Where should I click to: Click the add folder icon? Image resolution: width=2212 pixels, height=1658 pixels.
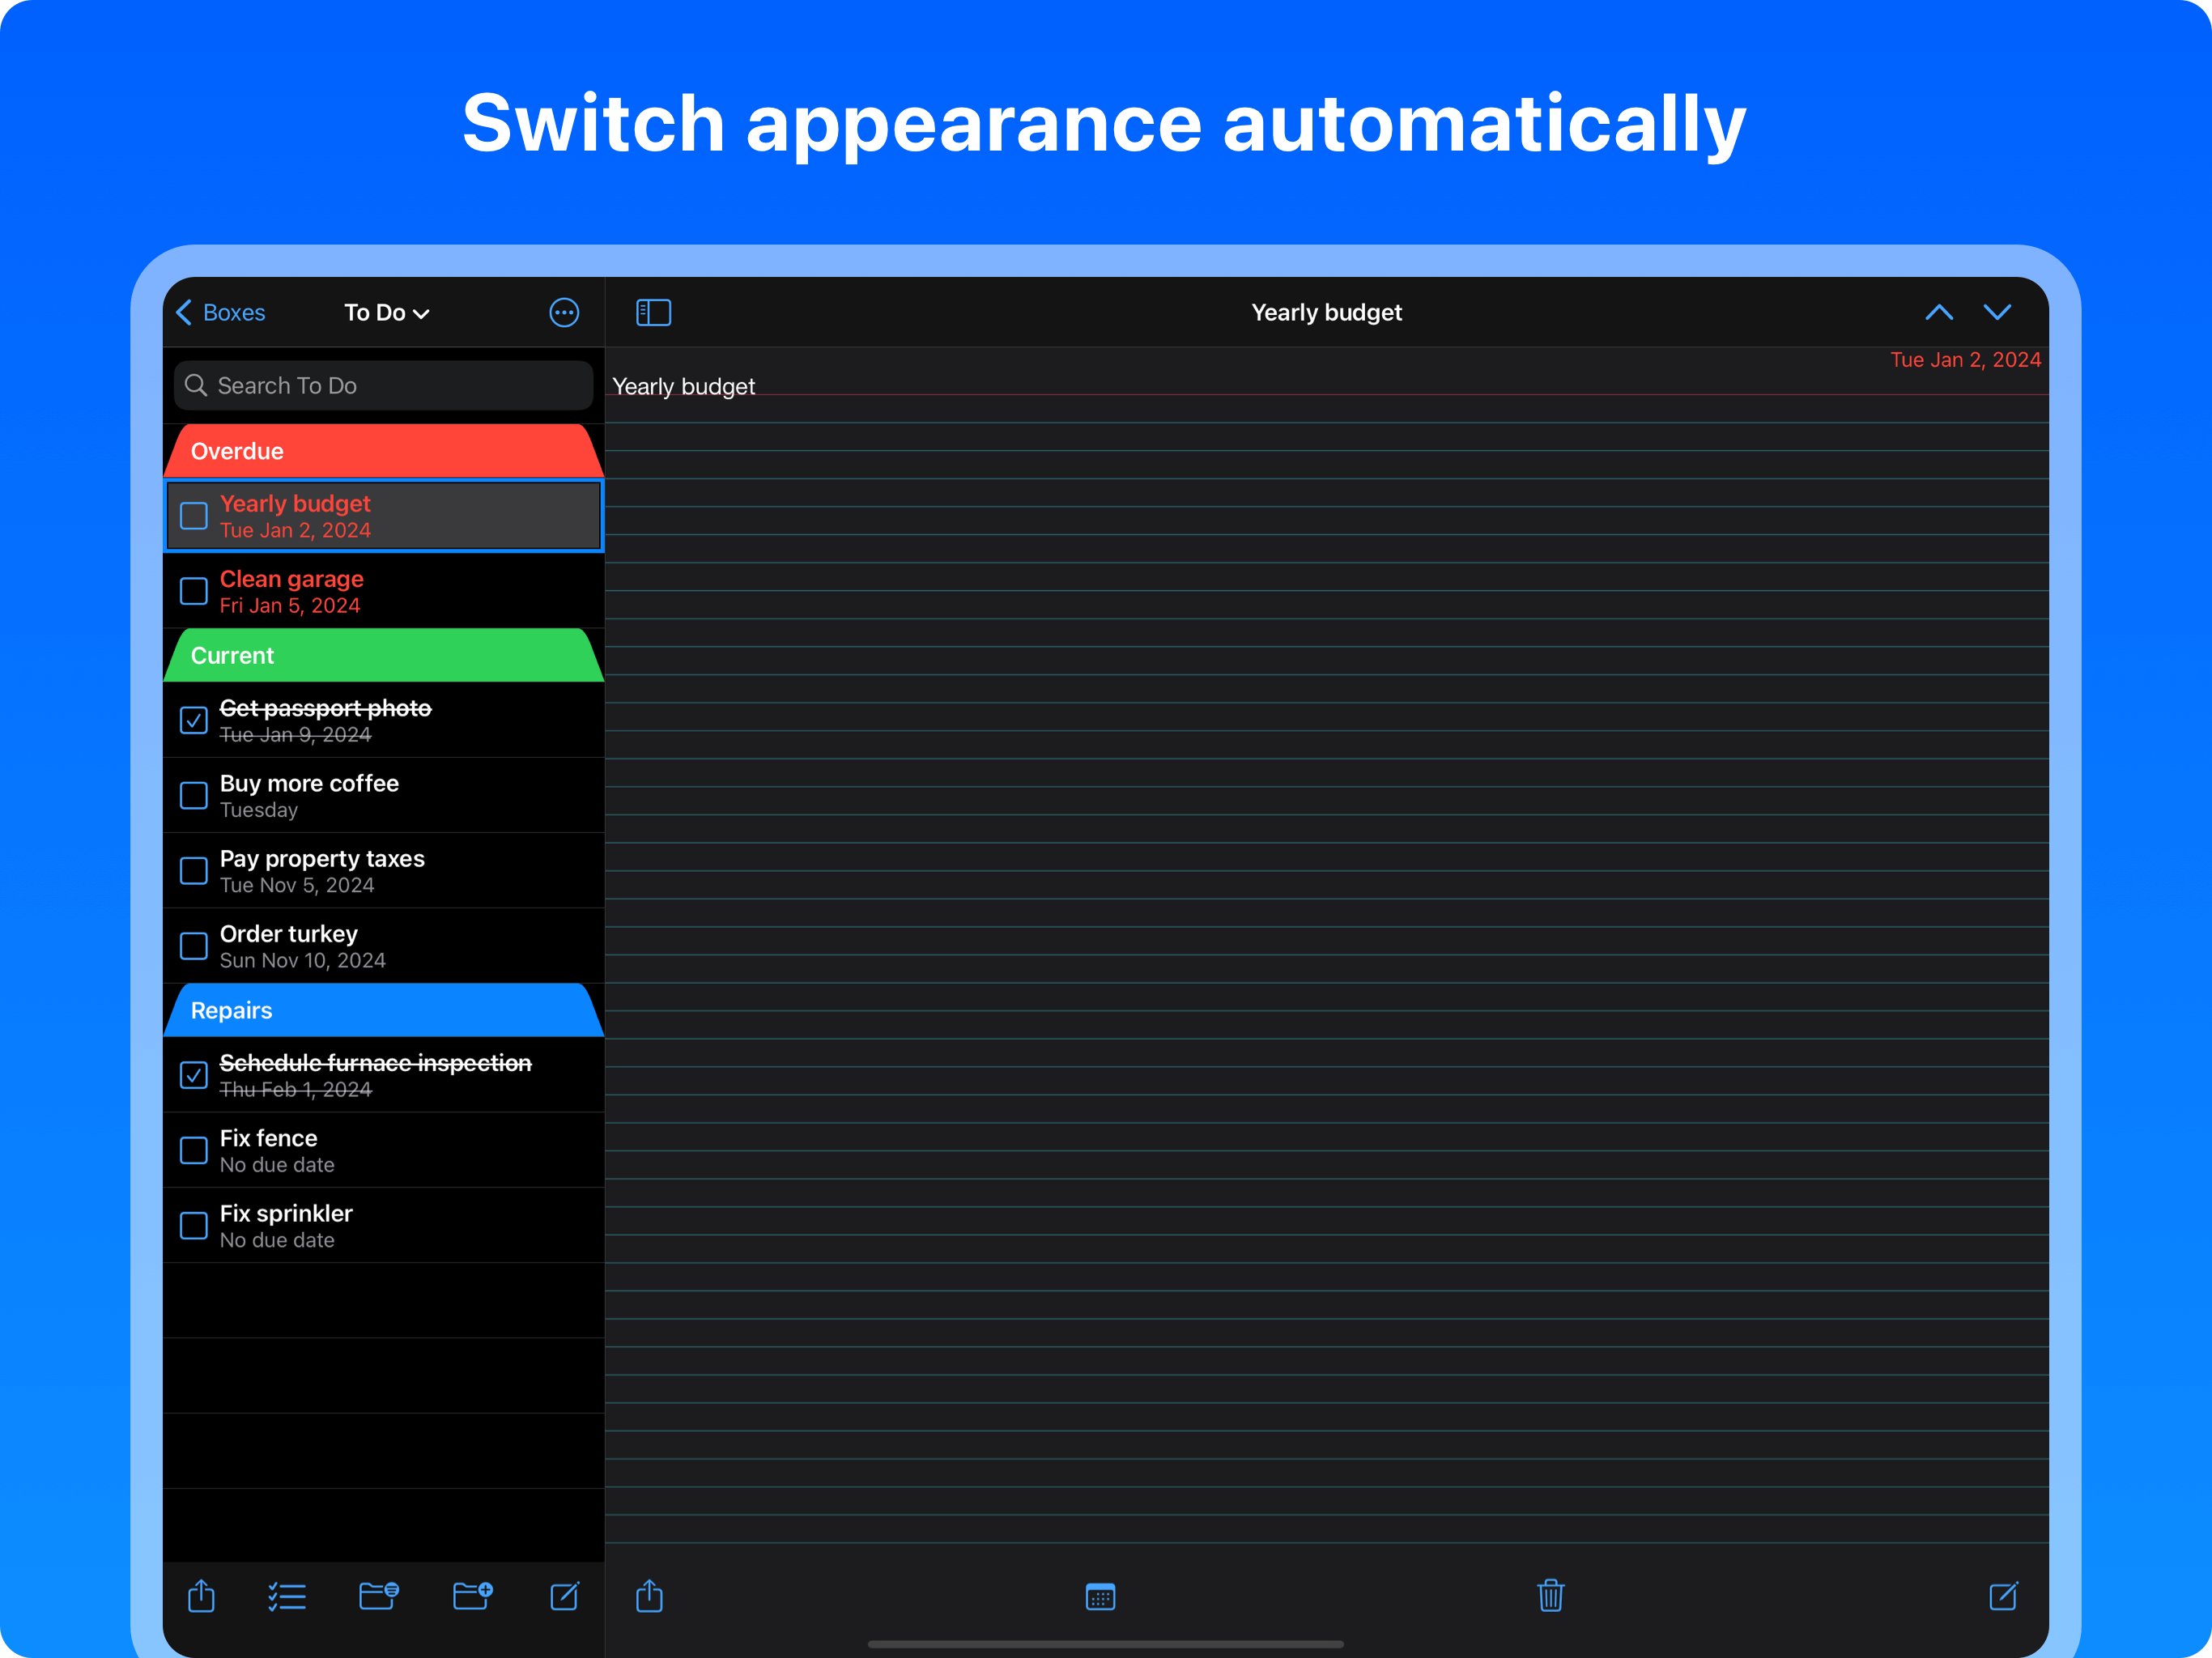point(472,1596)
